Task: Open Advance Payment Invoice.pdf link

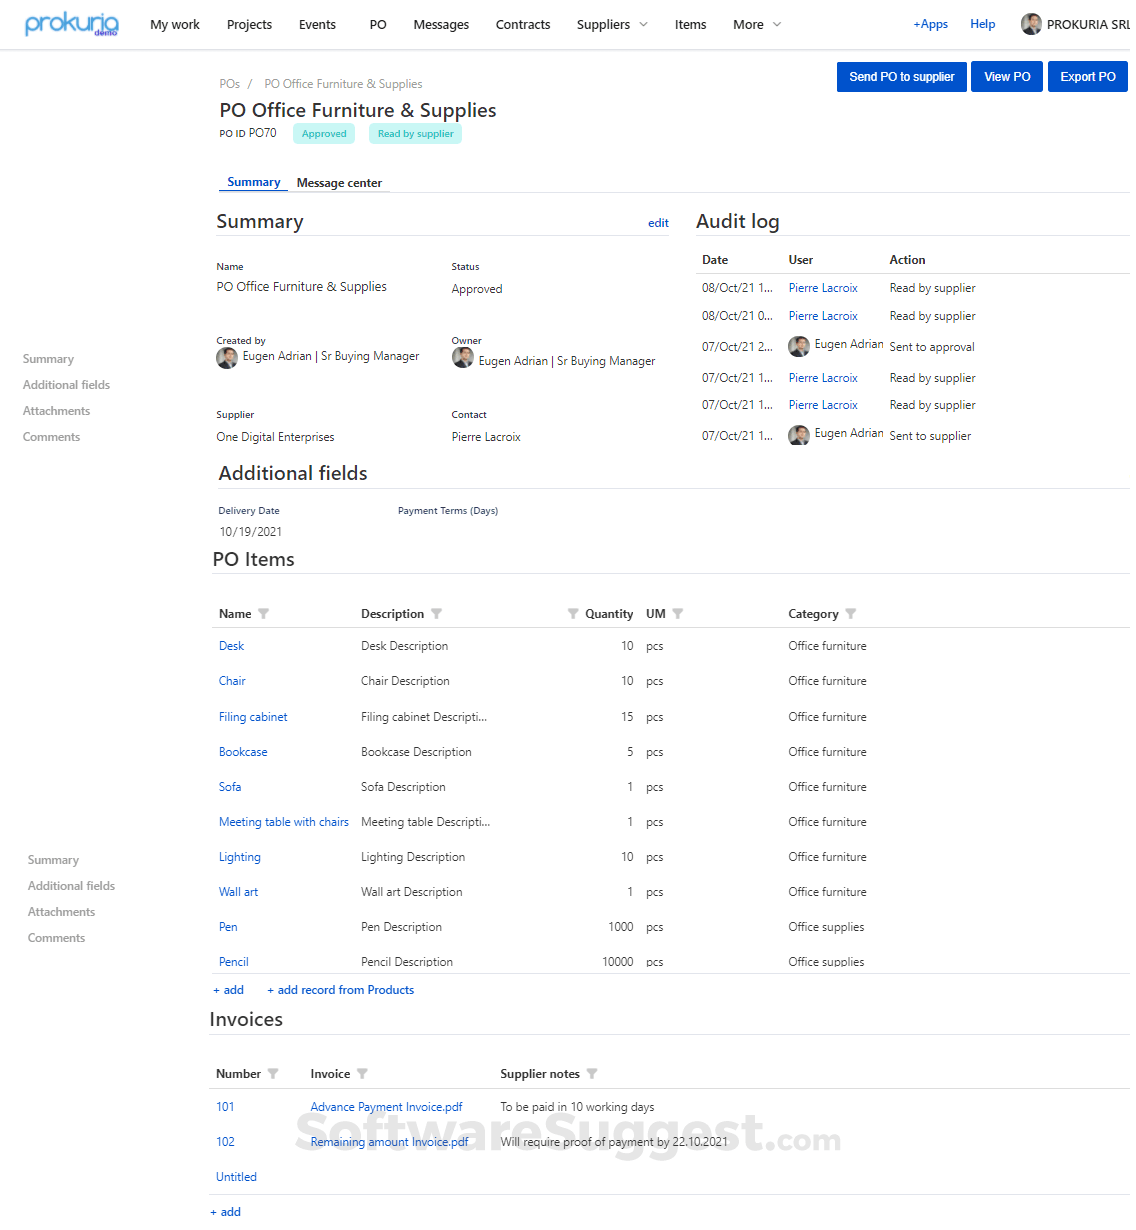Action: click(386, 1107)
